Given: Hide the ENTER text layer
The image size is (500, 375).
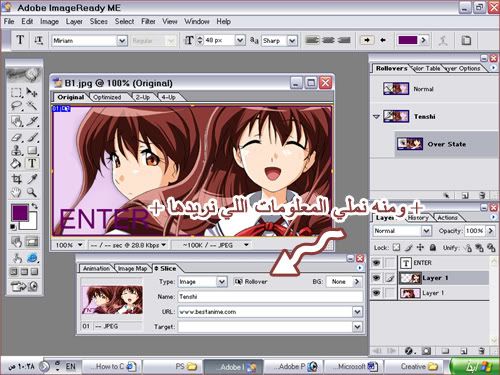Looking at the screenshot, I should [x=376, y=263].
